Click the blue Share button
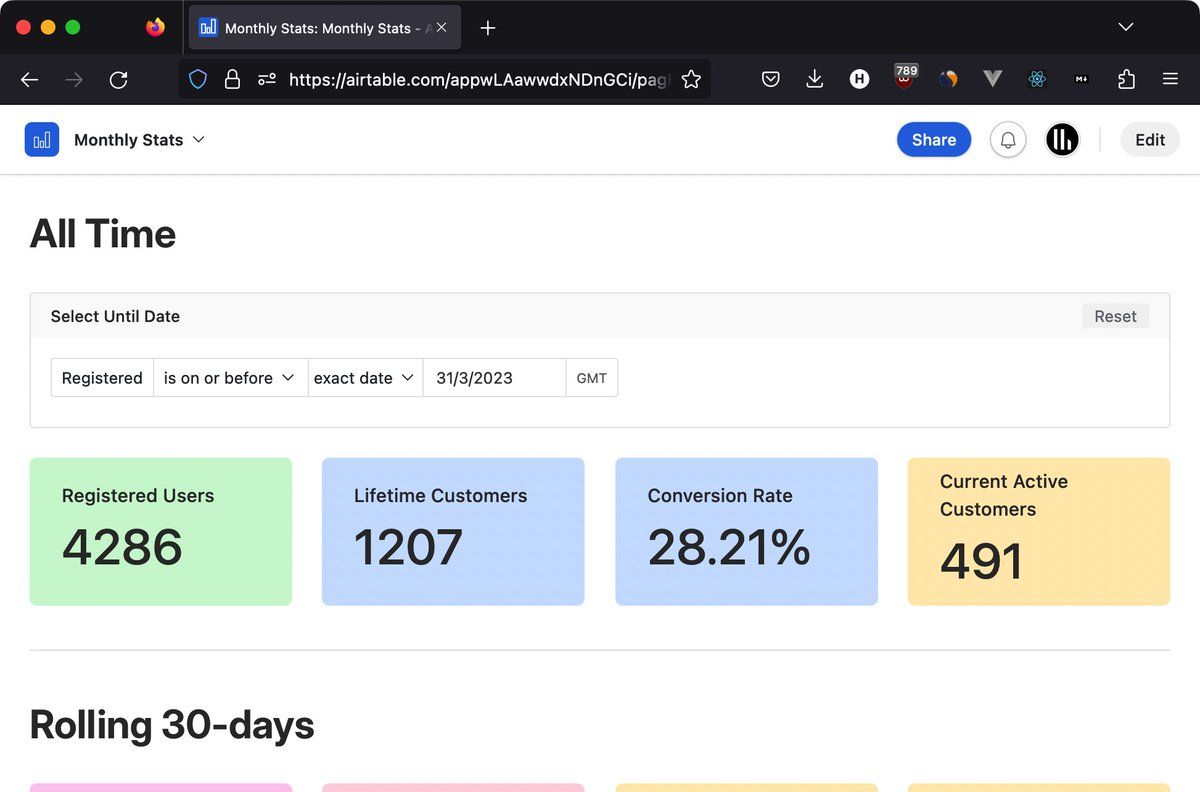 click(x=933, y=140)
